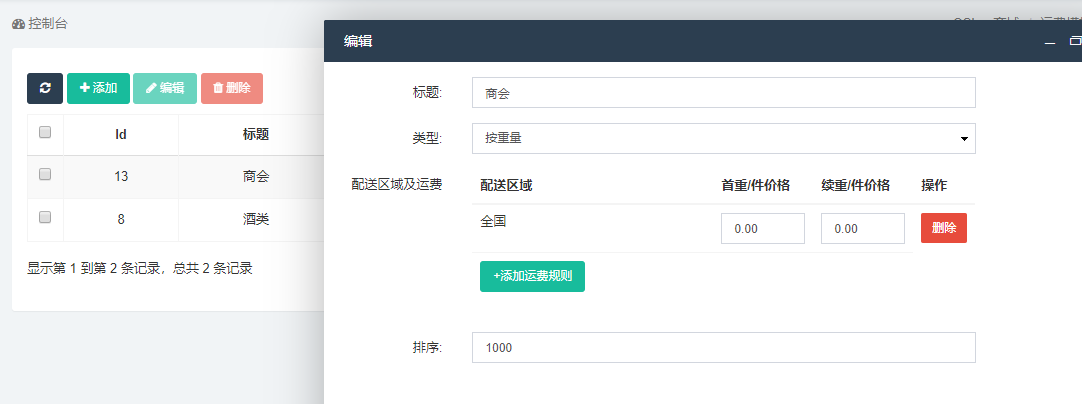
Task: Check the checkbox for row Id 13
Action: [44, 174]
